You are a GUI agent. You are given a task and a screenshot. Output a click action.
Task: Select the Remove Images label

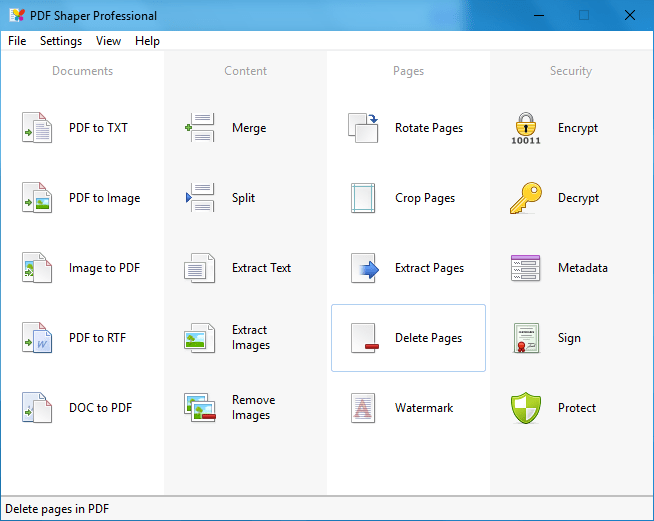pos(254,407)
